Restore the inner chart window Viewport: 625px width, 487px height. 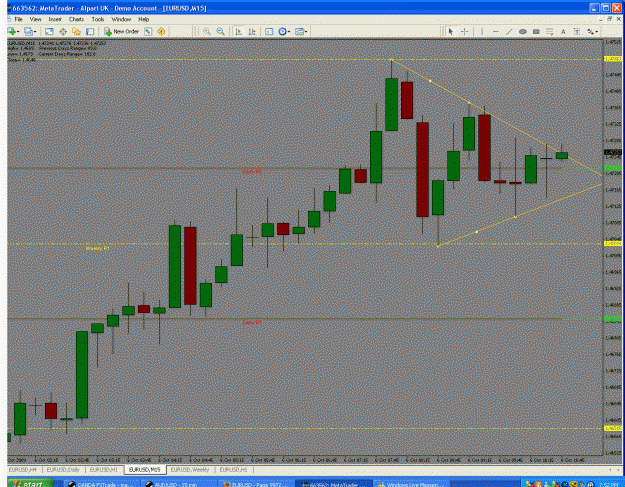pos(609,19)
